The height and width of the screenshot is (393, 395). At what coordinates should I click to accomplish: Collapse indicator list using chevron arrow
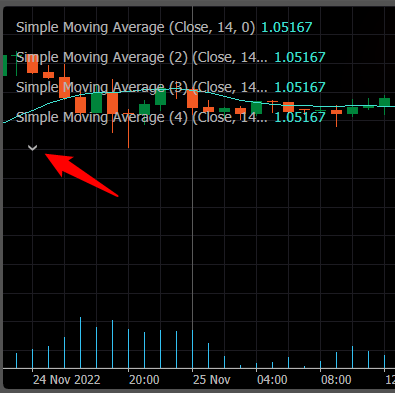coord(32,148)
